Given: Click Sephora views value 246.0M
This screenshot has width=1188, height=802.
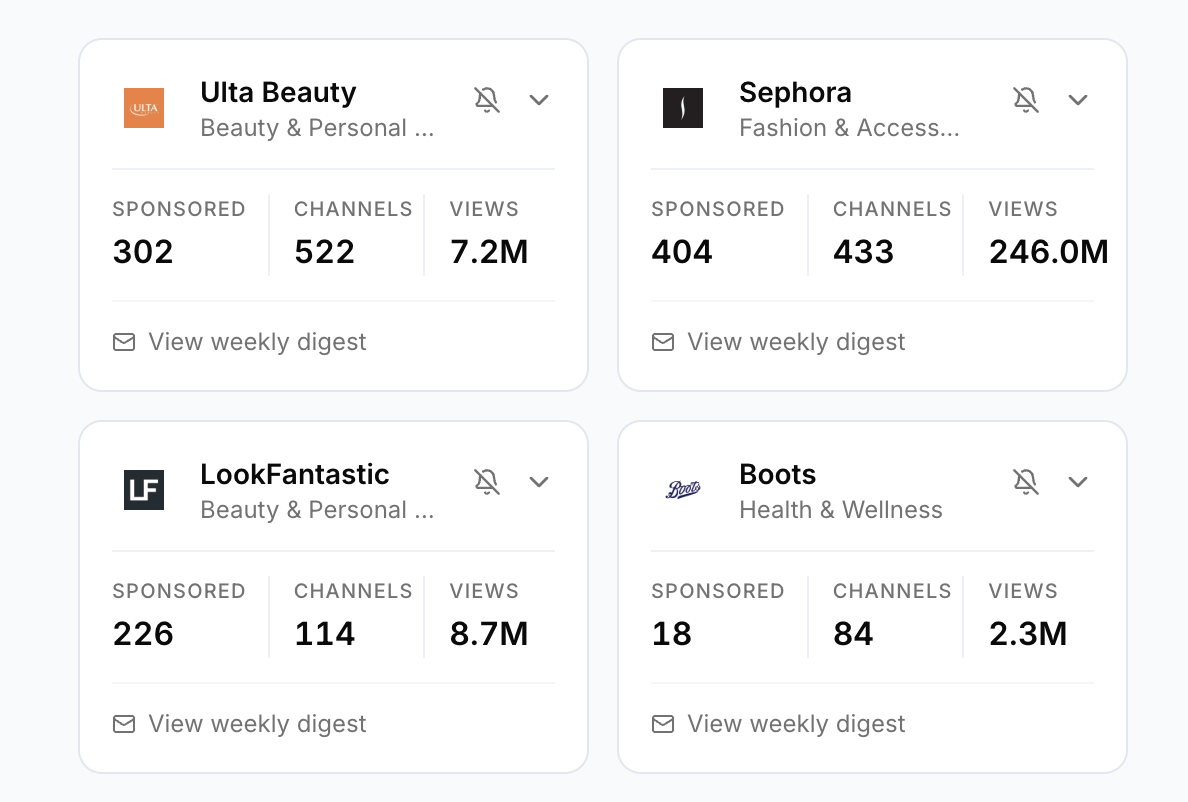Looking at the screenshot, I should (x=1049, y=251).
